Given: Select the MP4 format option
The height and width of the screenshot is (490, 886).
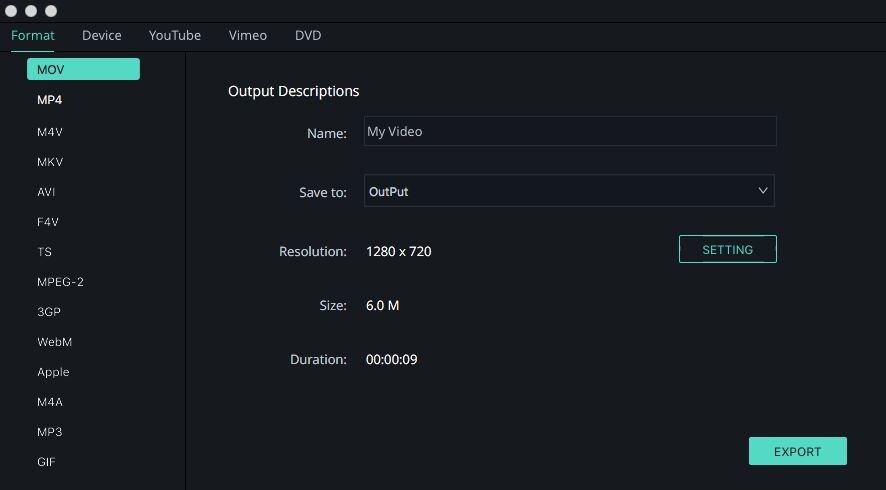Looking at the screenshot, I should tap(50, 100).
